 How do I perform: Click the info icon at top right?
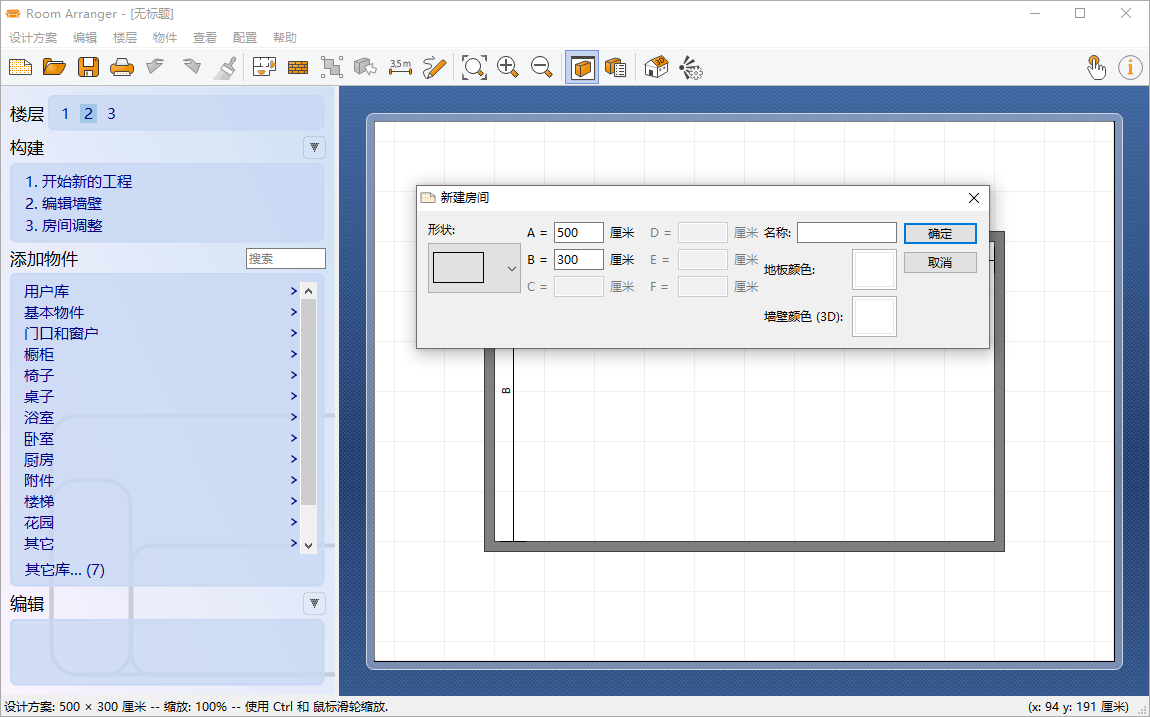(1130, 67)
